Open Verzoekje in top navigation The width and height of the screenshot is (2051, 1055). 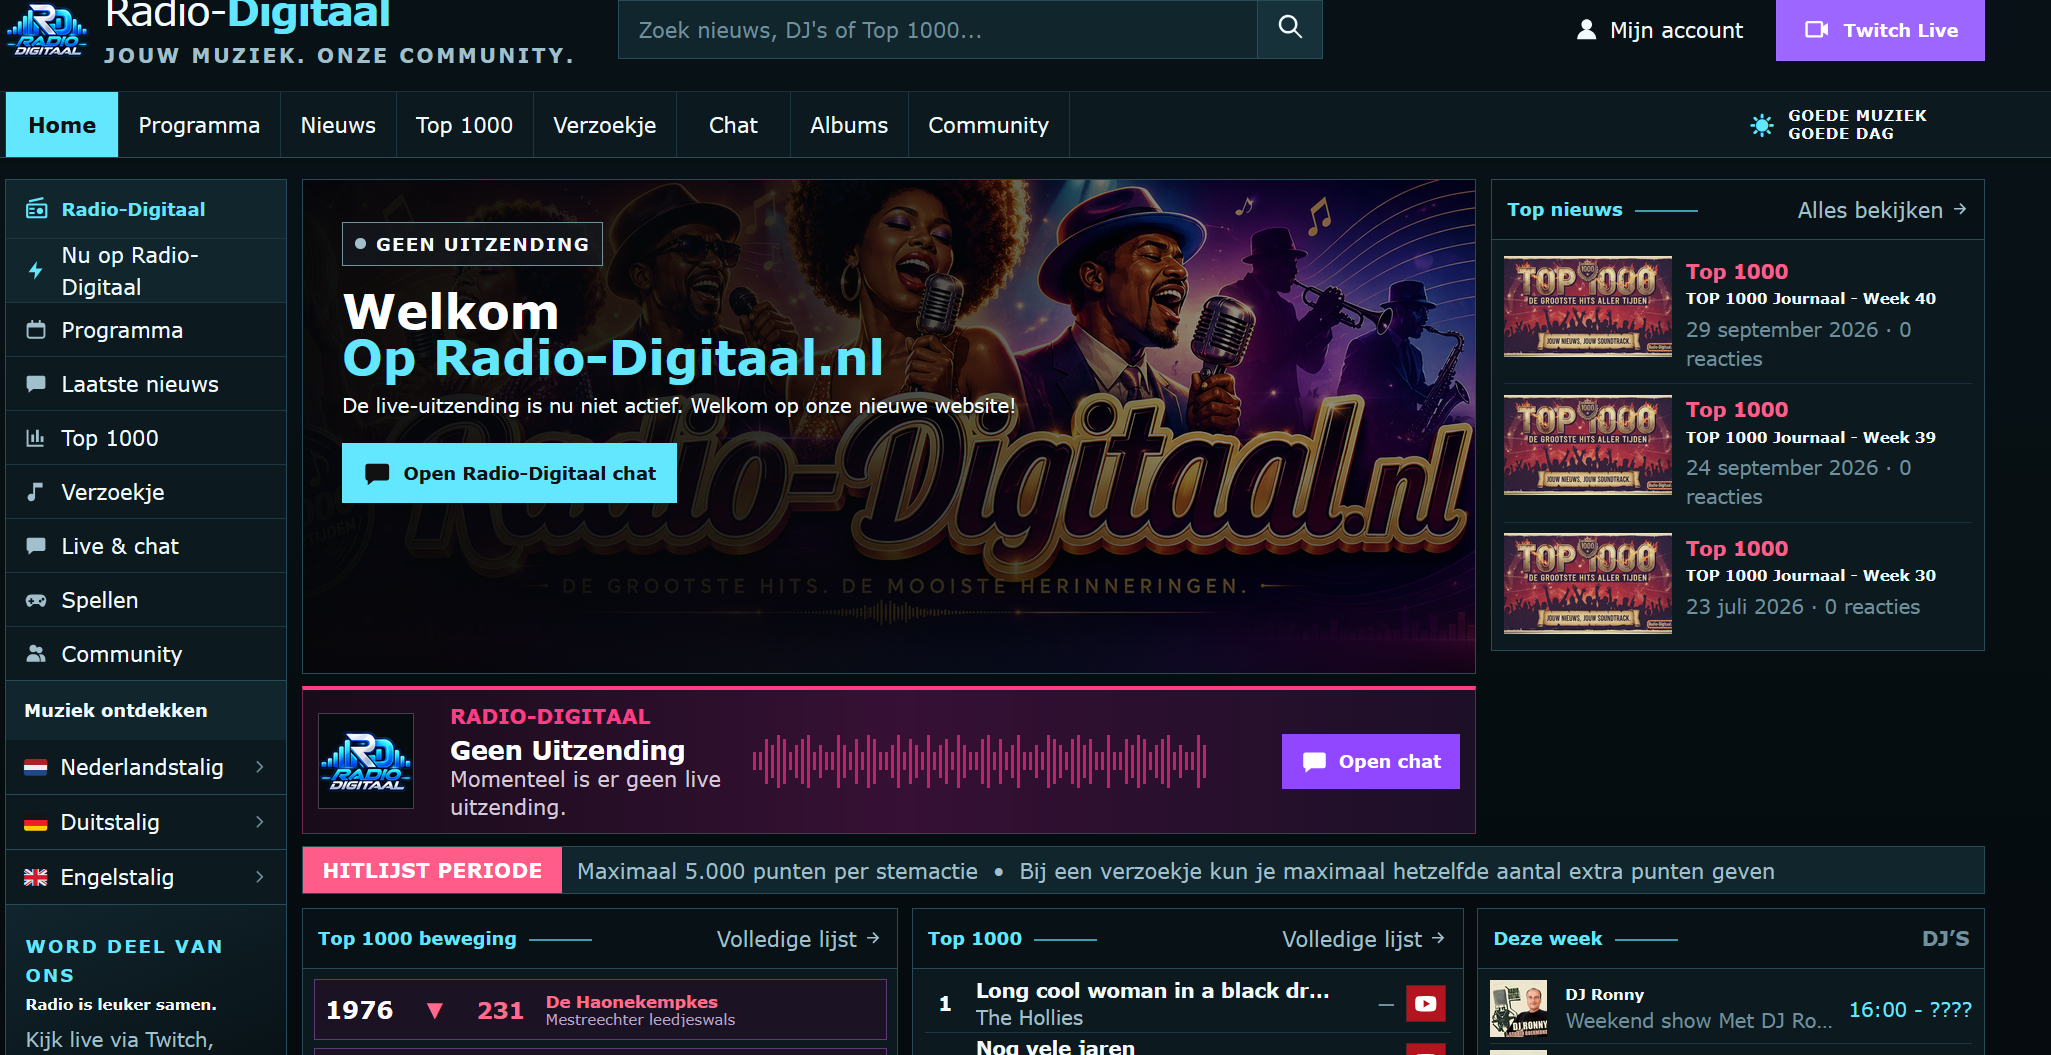[605, 125]
